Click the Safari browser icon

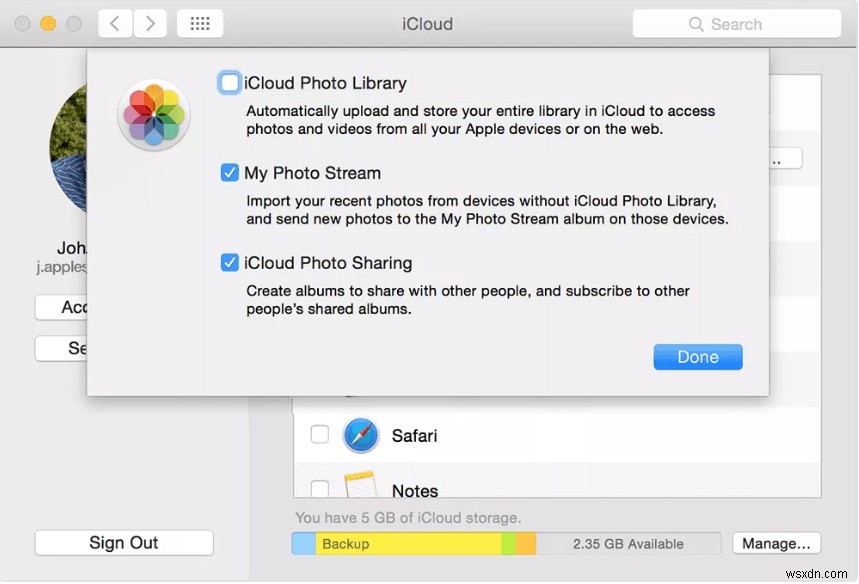click(360, 435)
